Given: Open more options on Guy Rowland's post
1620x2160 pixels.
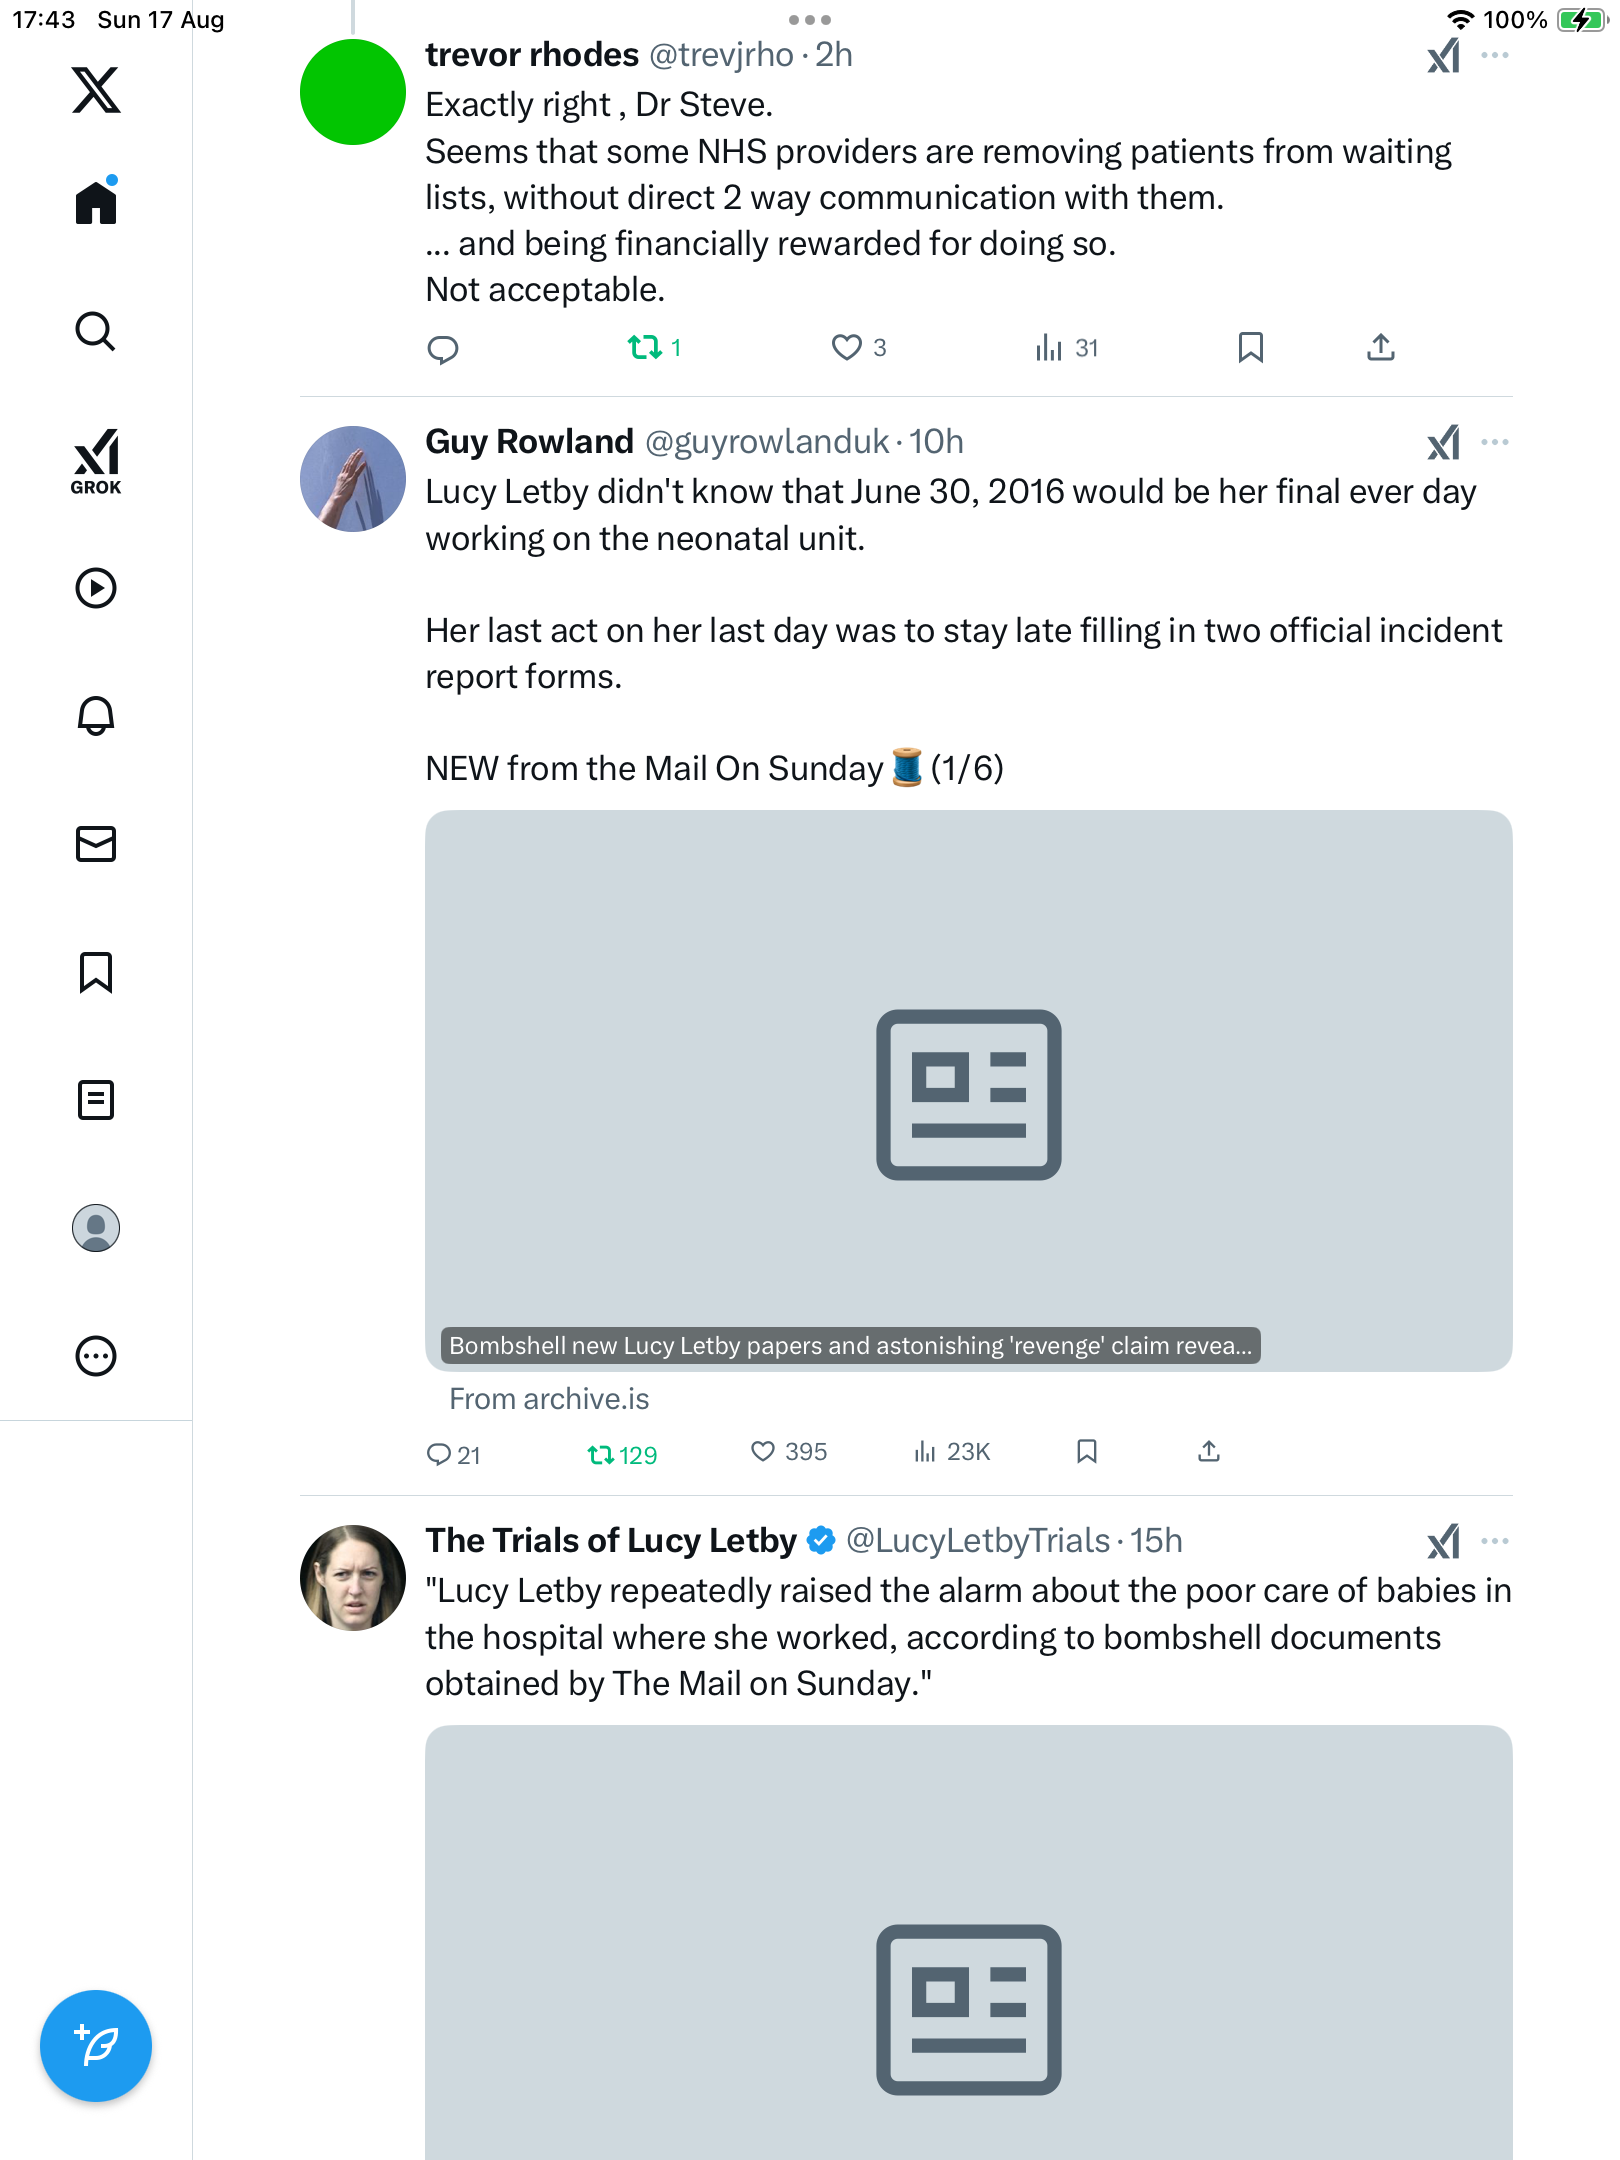Looking at the screenshot, I should click(x=1495, y=442).
